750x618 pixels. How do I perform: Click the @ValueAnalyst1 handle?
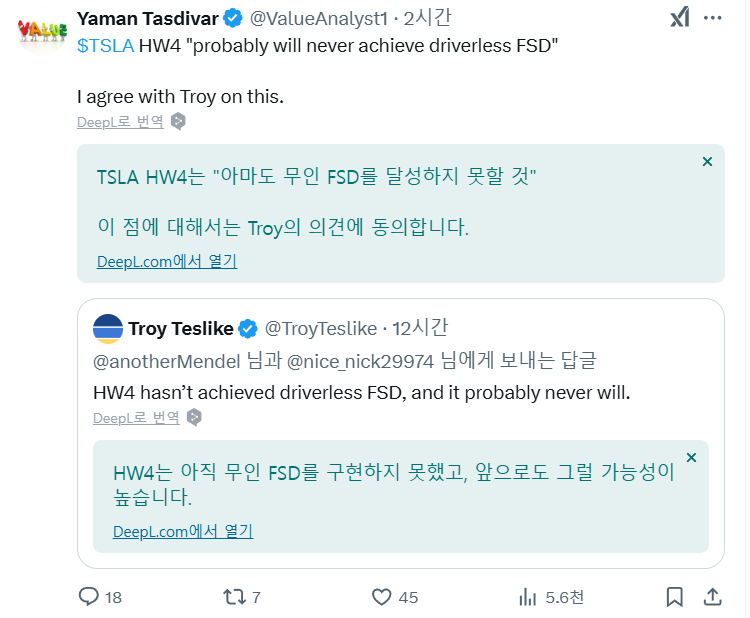click(x=319, y=19)
